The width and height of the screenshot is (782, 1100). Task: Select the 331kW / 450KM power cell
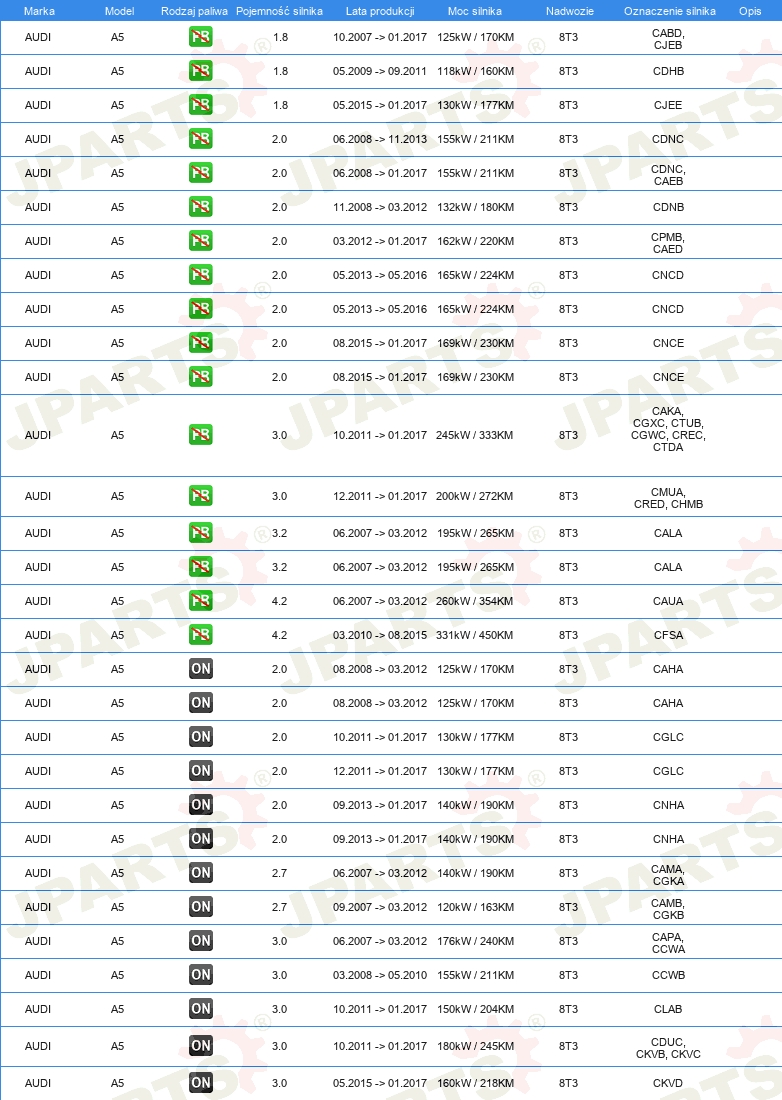475,635
